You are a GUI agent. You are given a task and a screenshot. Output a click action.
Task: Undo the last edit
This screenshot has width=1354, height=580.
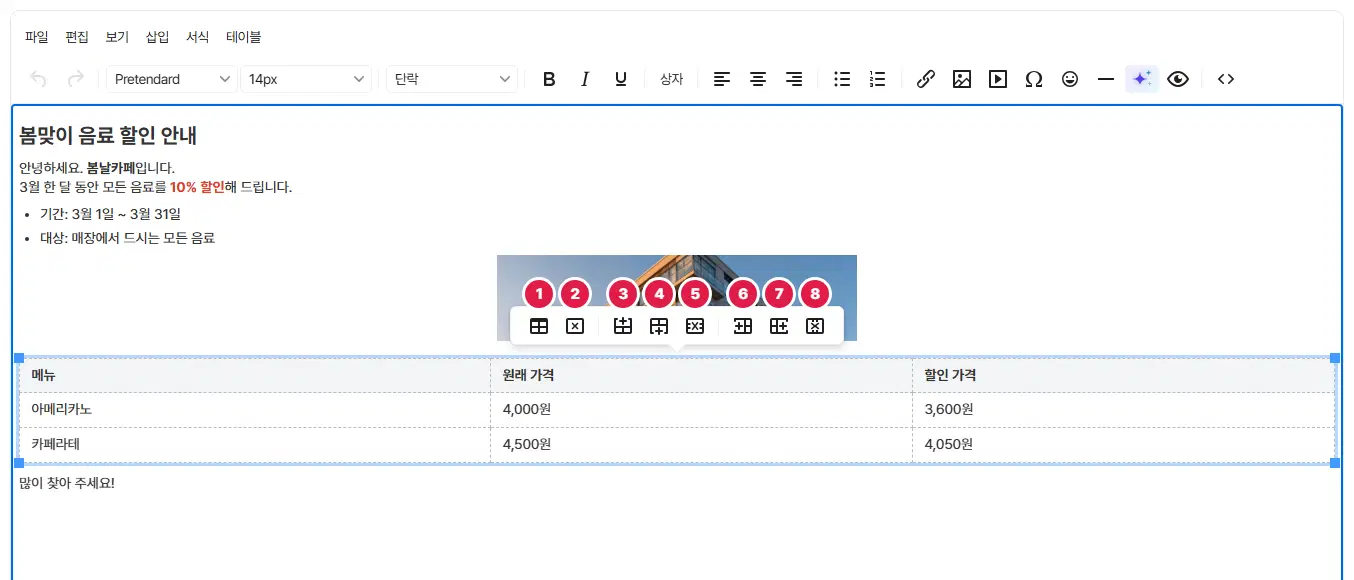39,79
